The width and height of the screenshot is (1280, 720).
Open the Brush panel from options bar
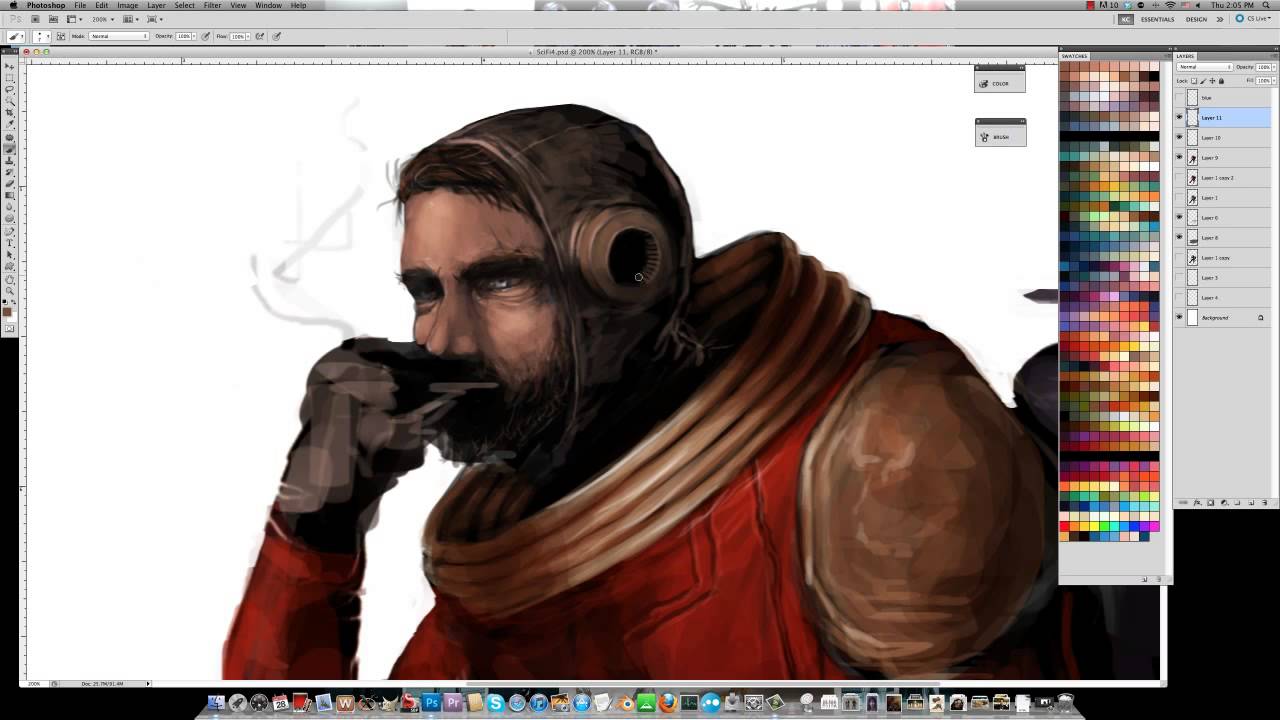[x=61, y=36]
